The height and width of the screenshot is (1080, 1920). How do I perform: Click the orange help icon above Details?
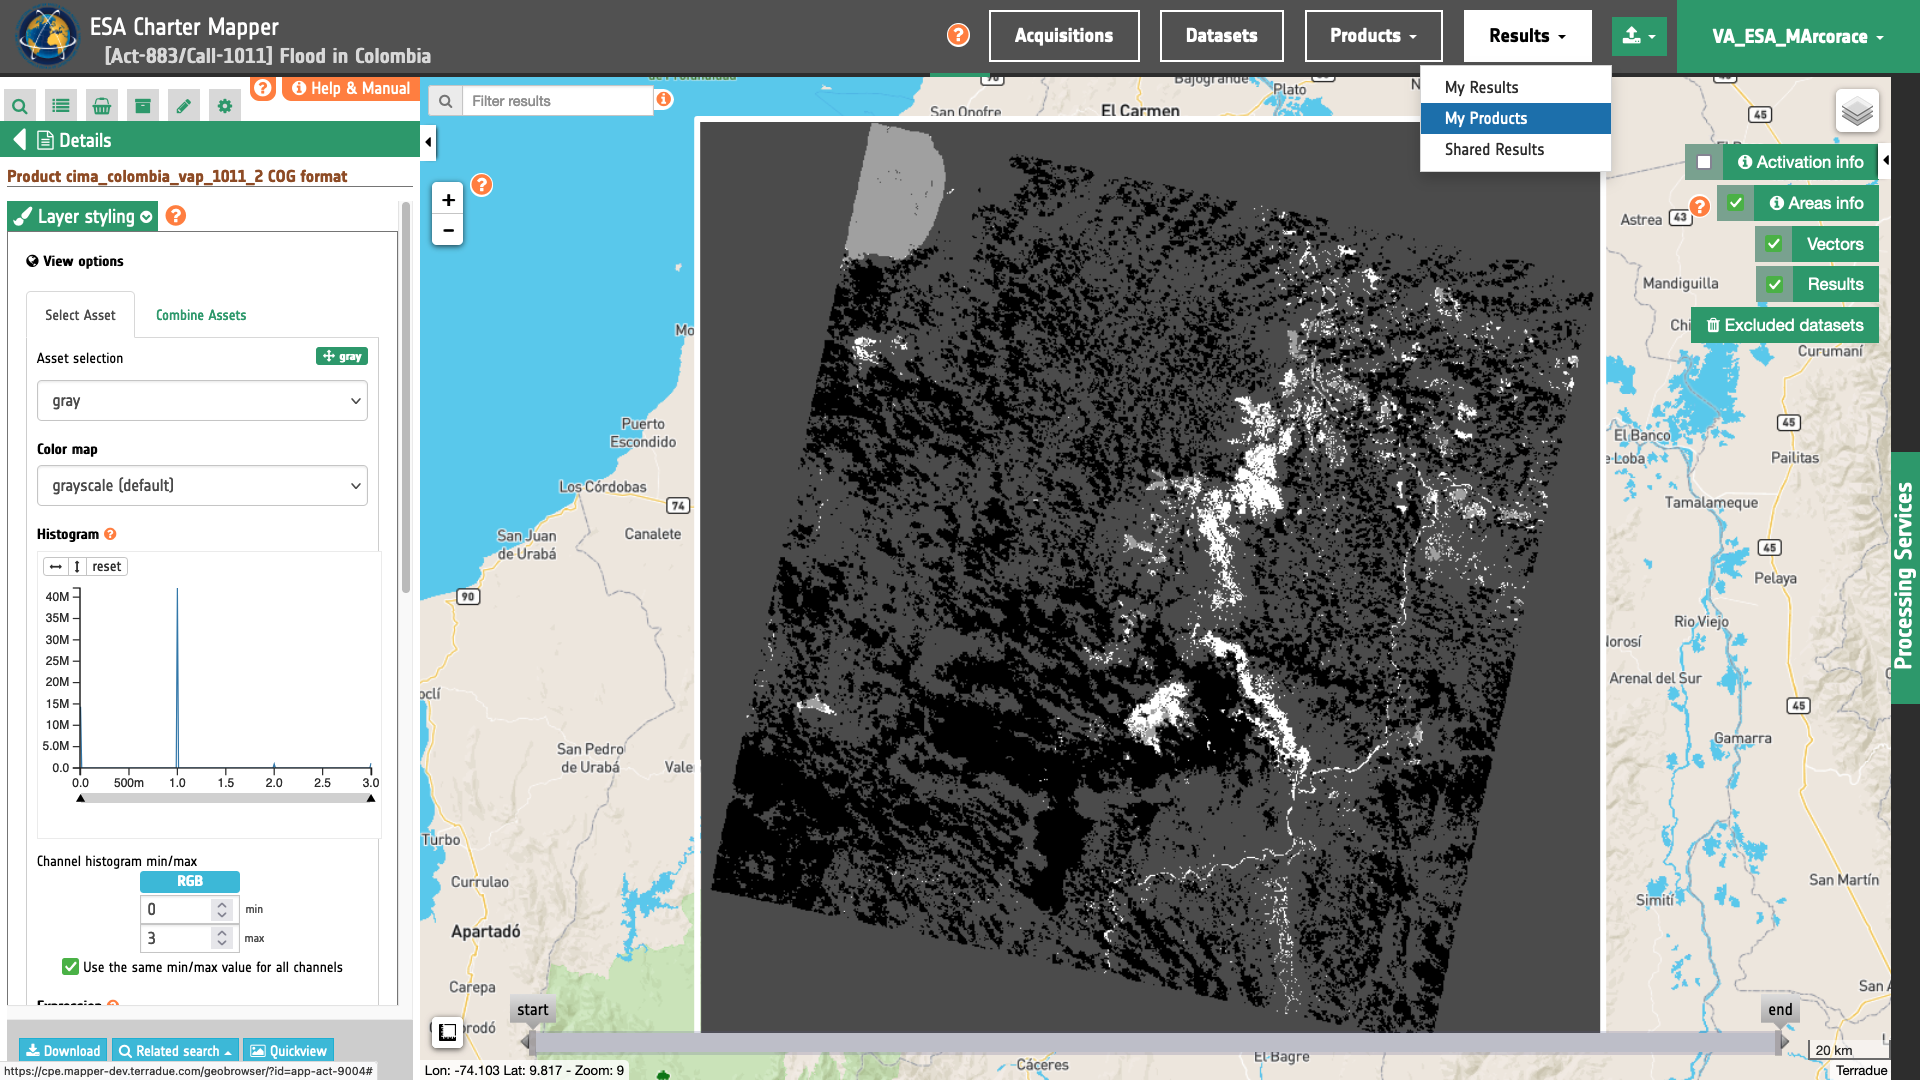(x=262, y=88)
